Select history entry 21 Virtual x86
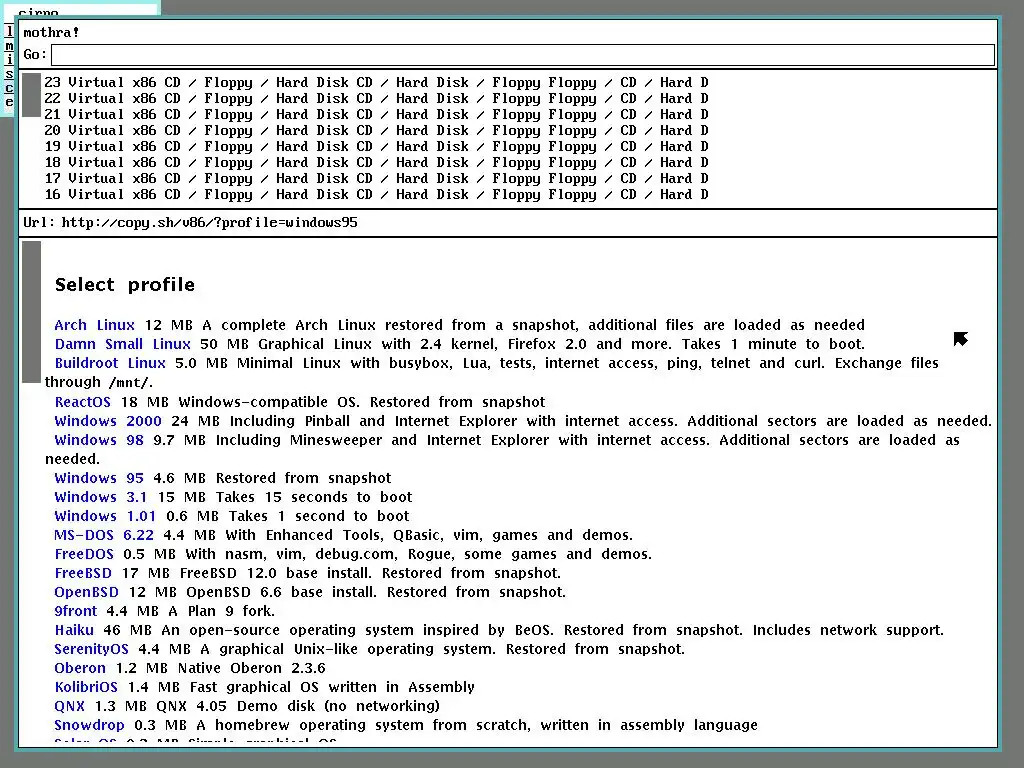Image resolution: width=1024 pixels, height=768 pixels. click(376, 114)
